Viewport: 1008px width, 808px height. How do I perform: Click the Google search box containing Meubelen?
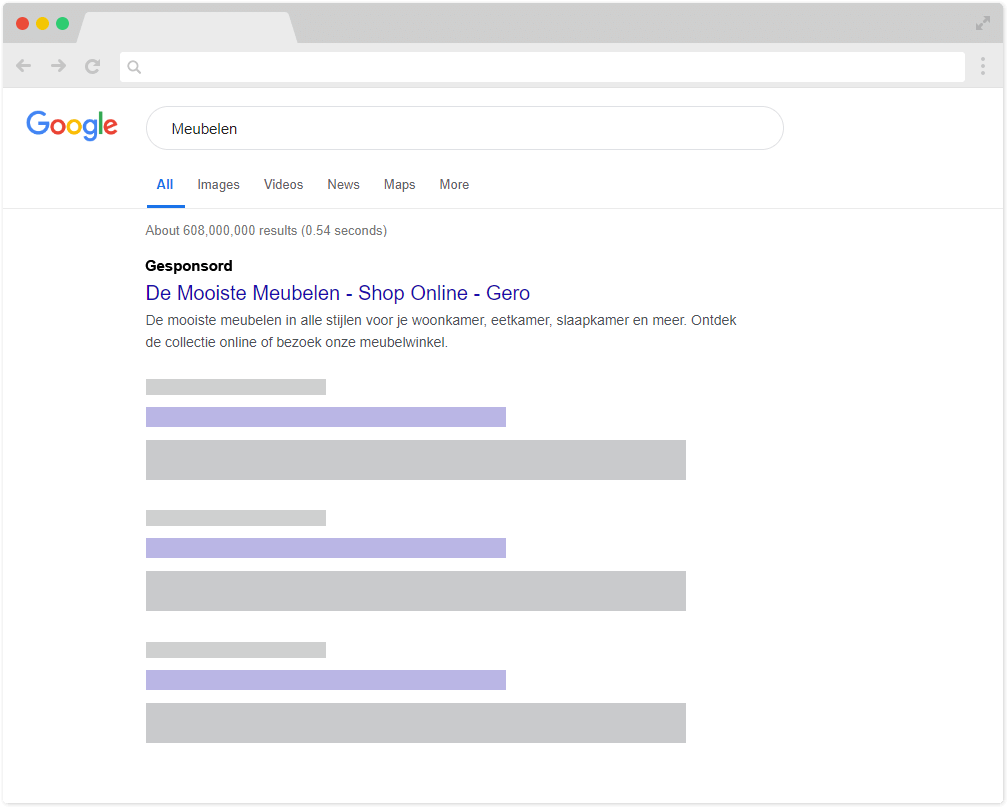(465, 129)
